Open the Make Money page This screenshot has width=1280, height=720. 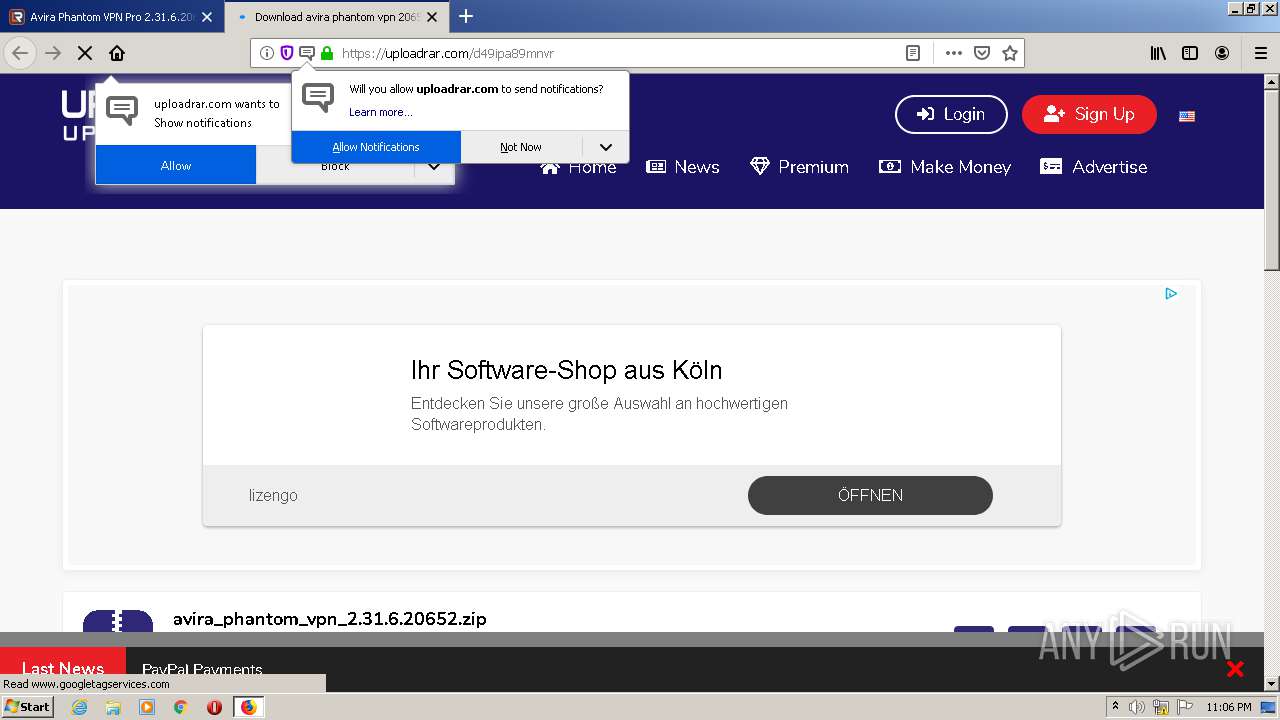(x=945, y=167)
